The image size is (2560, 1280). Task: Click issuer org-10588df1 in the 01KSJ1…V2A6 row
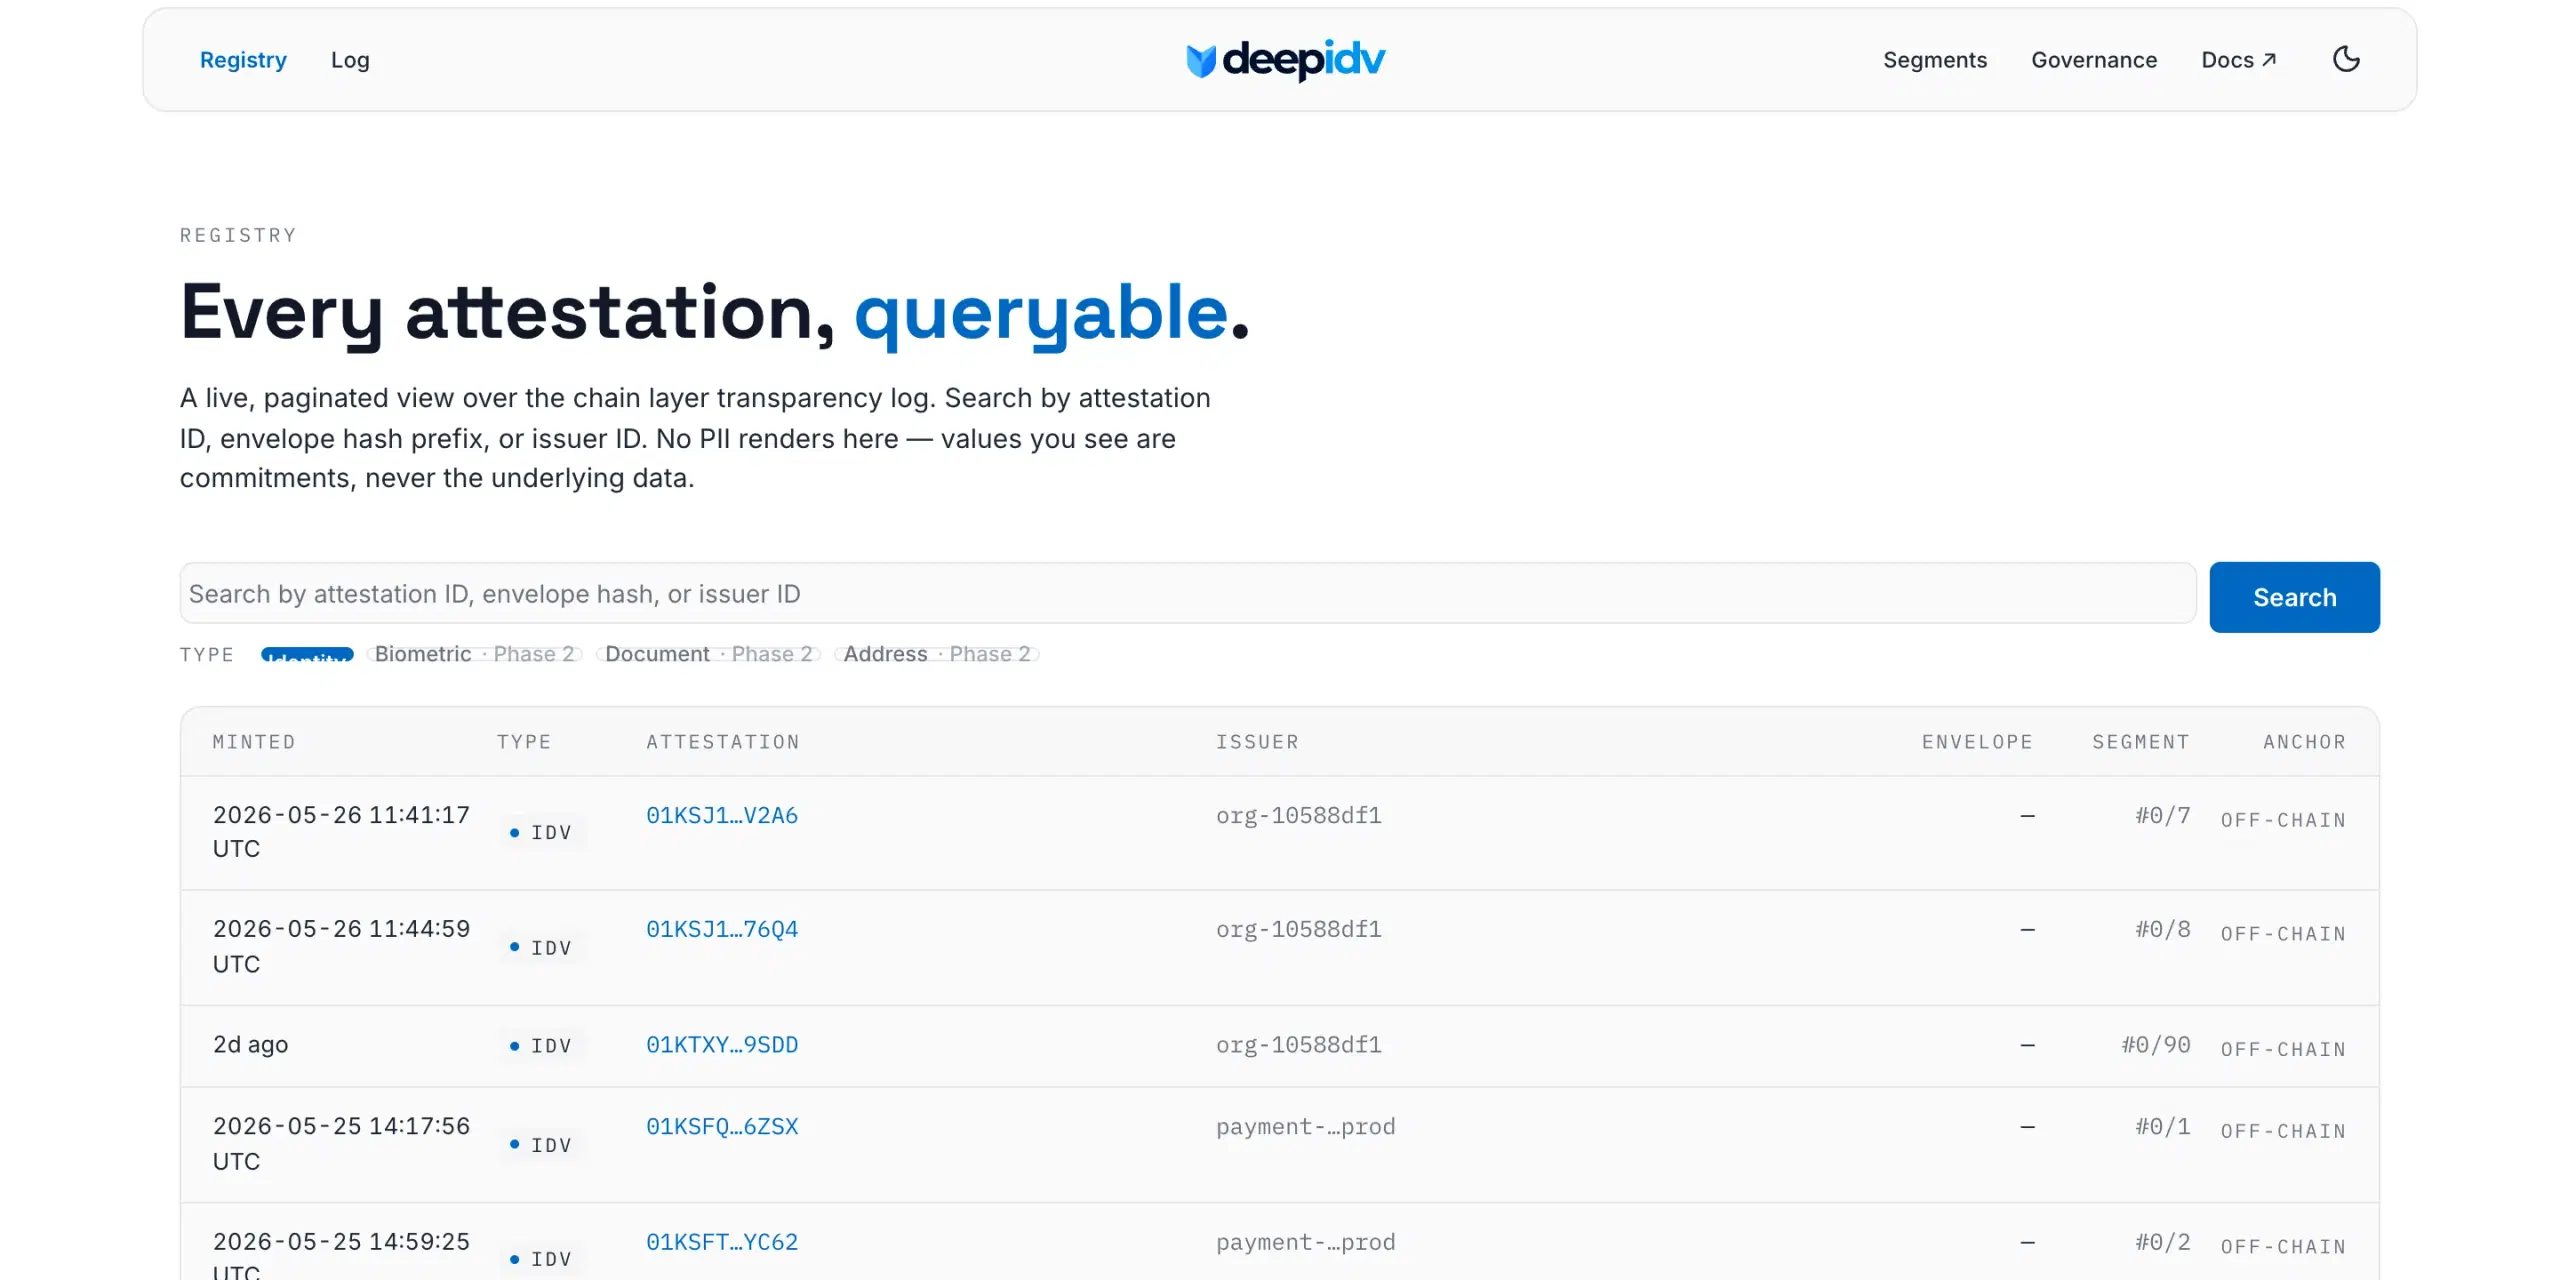(x=1298, y=816)
